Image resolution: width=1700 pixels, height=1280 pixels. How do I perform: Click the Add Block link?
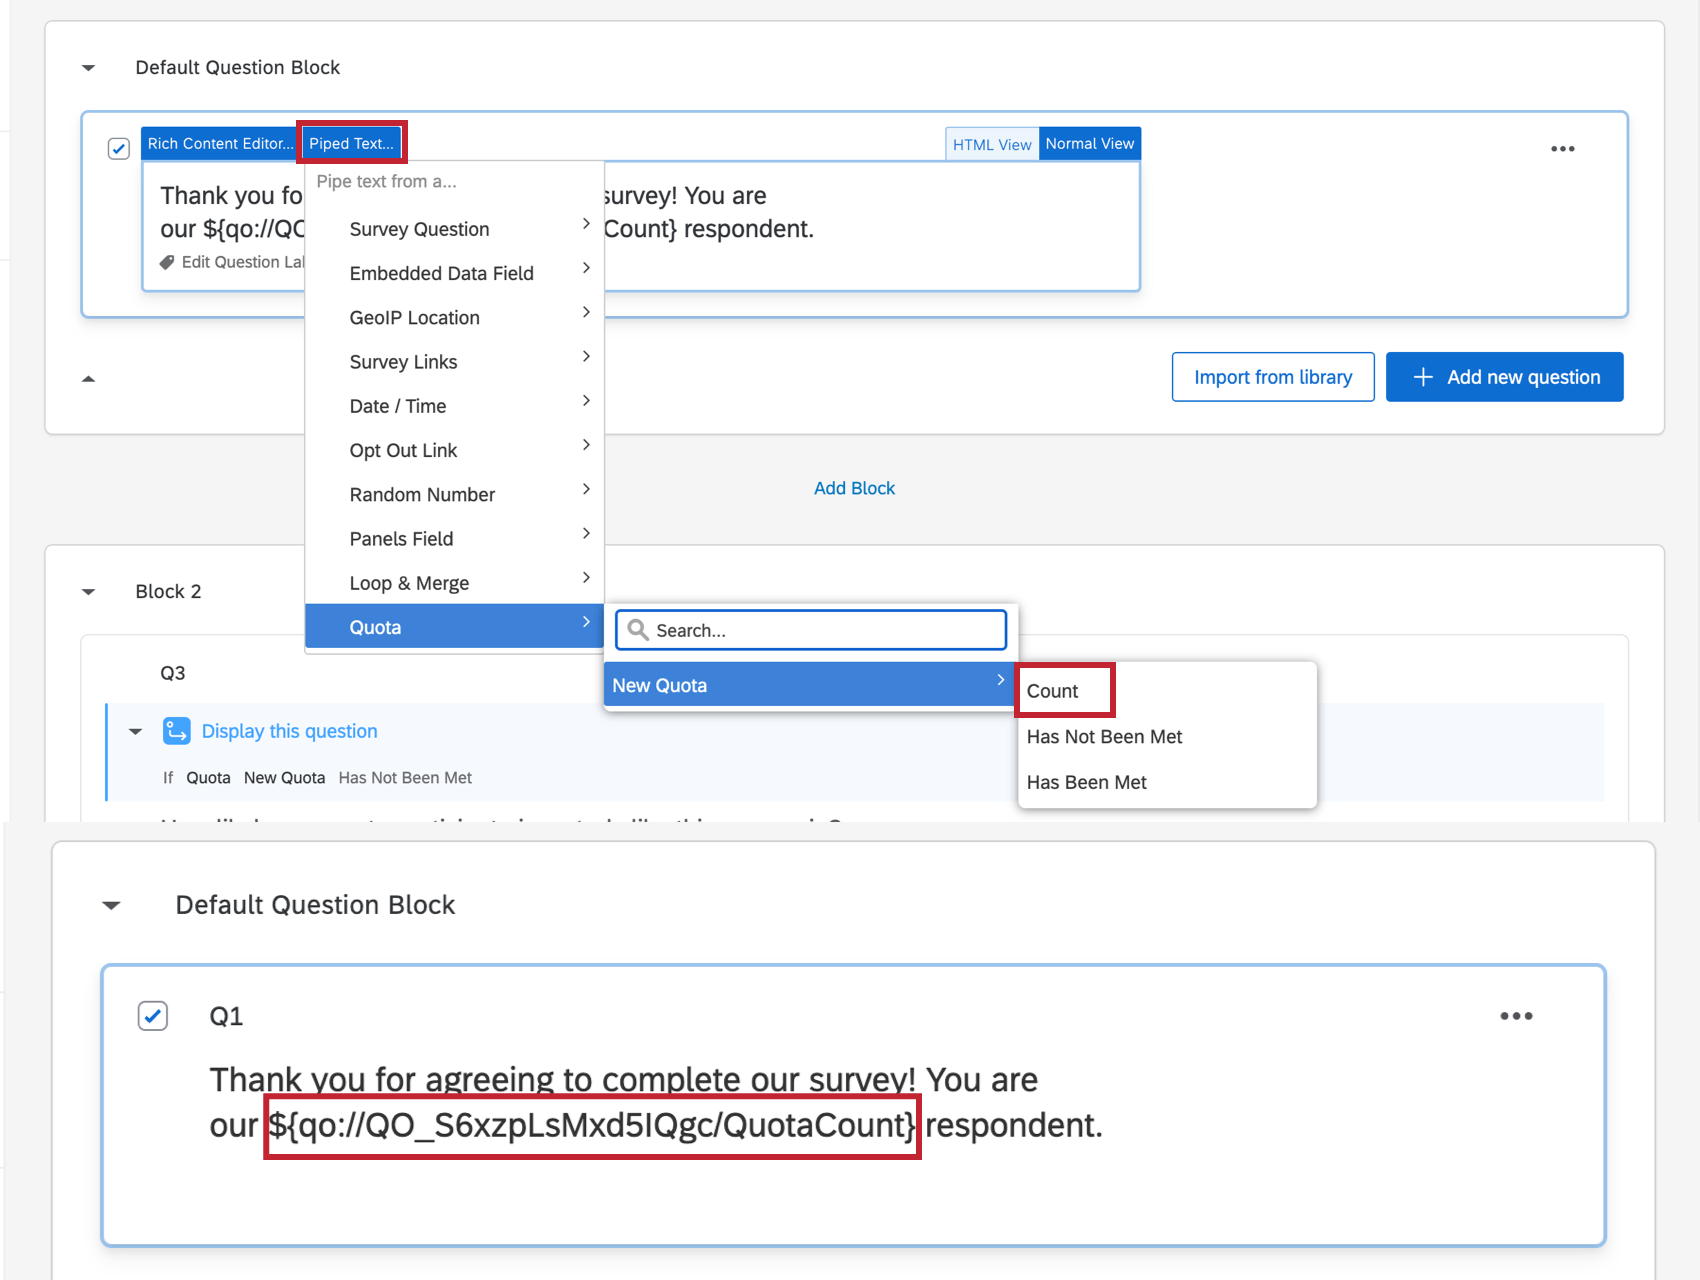[x=854, y=488]
